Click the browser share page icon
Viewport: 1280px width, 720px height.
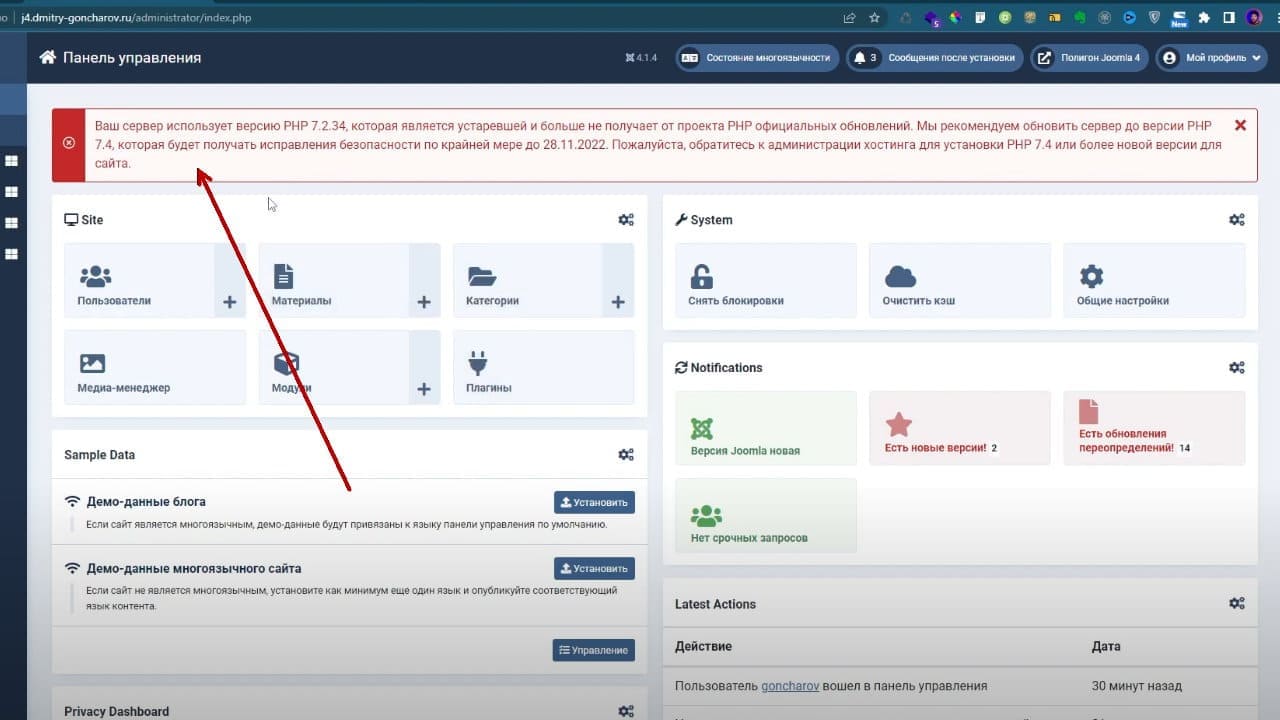coord(849,17)
